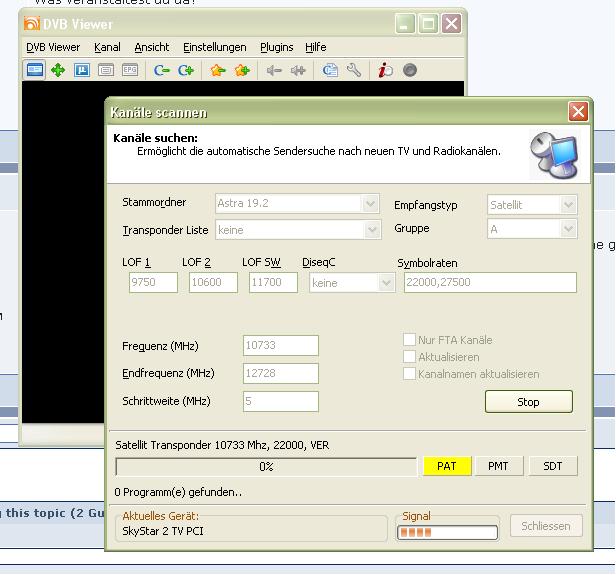The image size is (616, 575).
Task: Enable the Nur FTA Kanäle checkbox
Action: [409, 340]
